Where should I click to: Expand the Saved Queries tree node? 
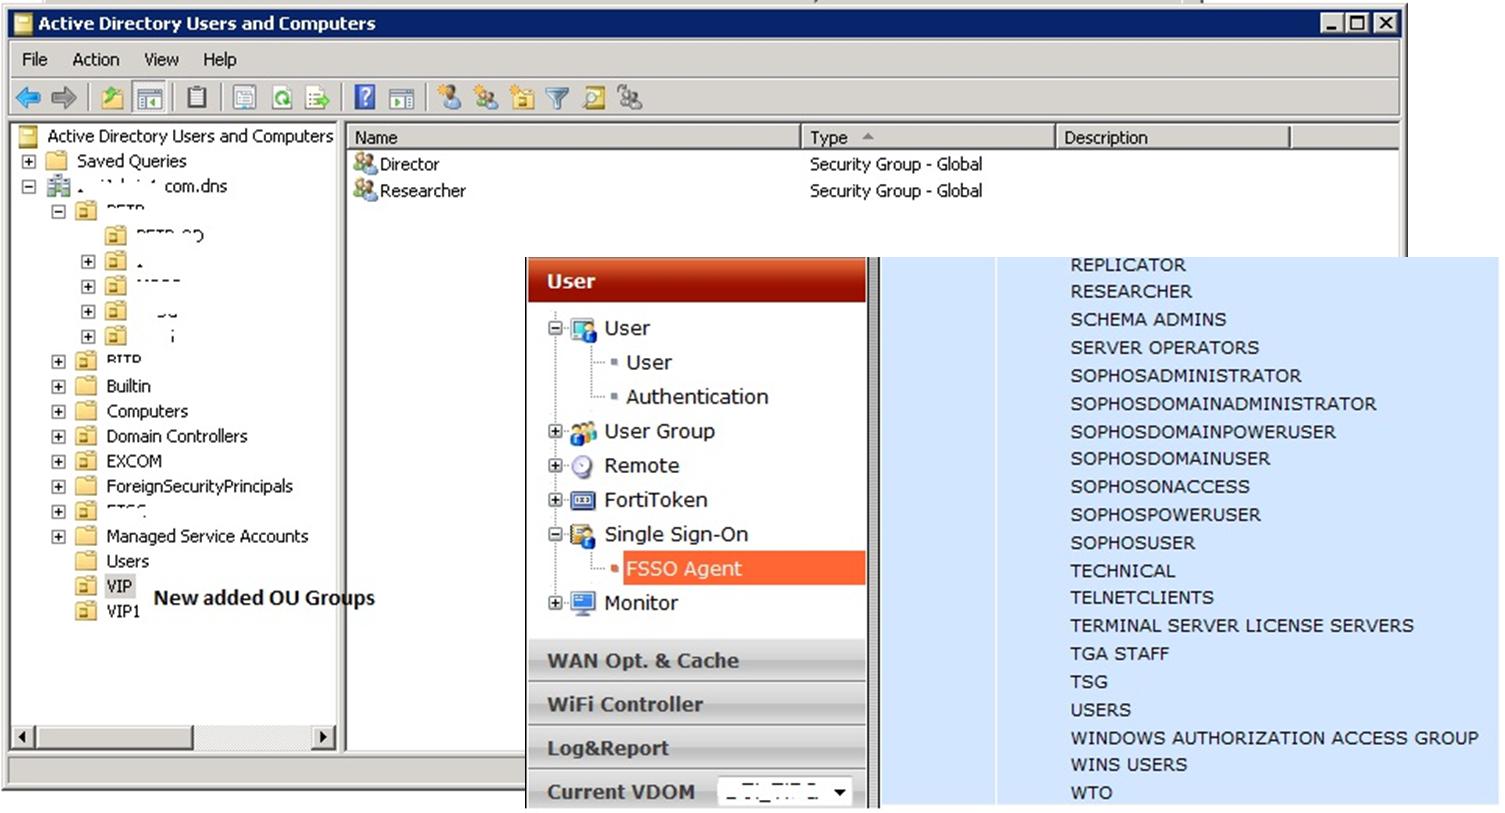(x=29, y=161)
